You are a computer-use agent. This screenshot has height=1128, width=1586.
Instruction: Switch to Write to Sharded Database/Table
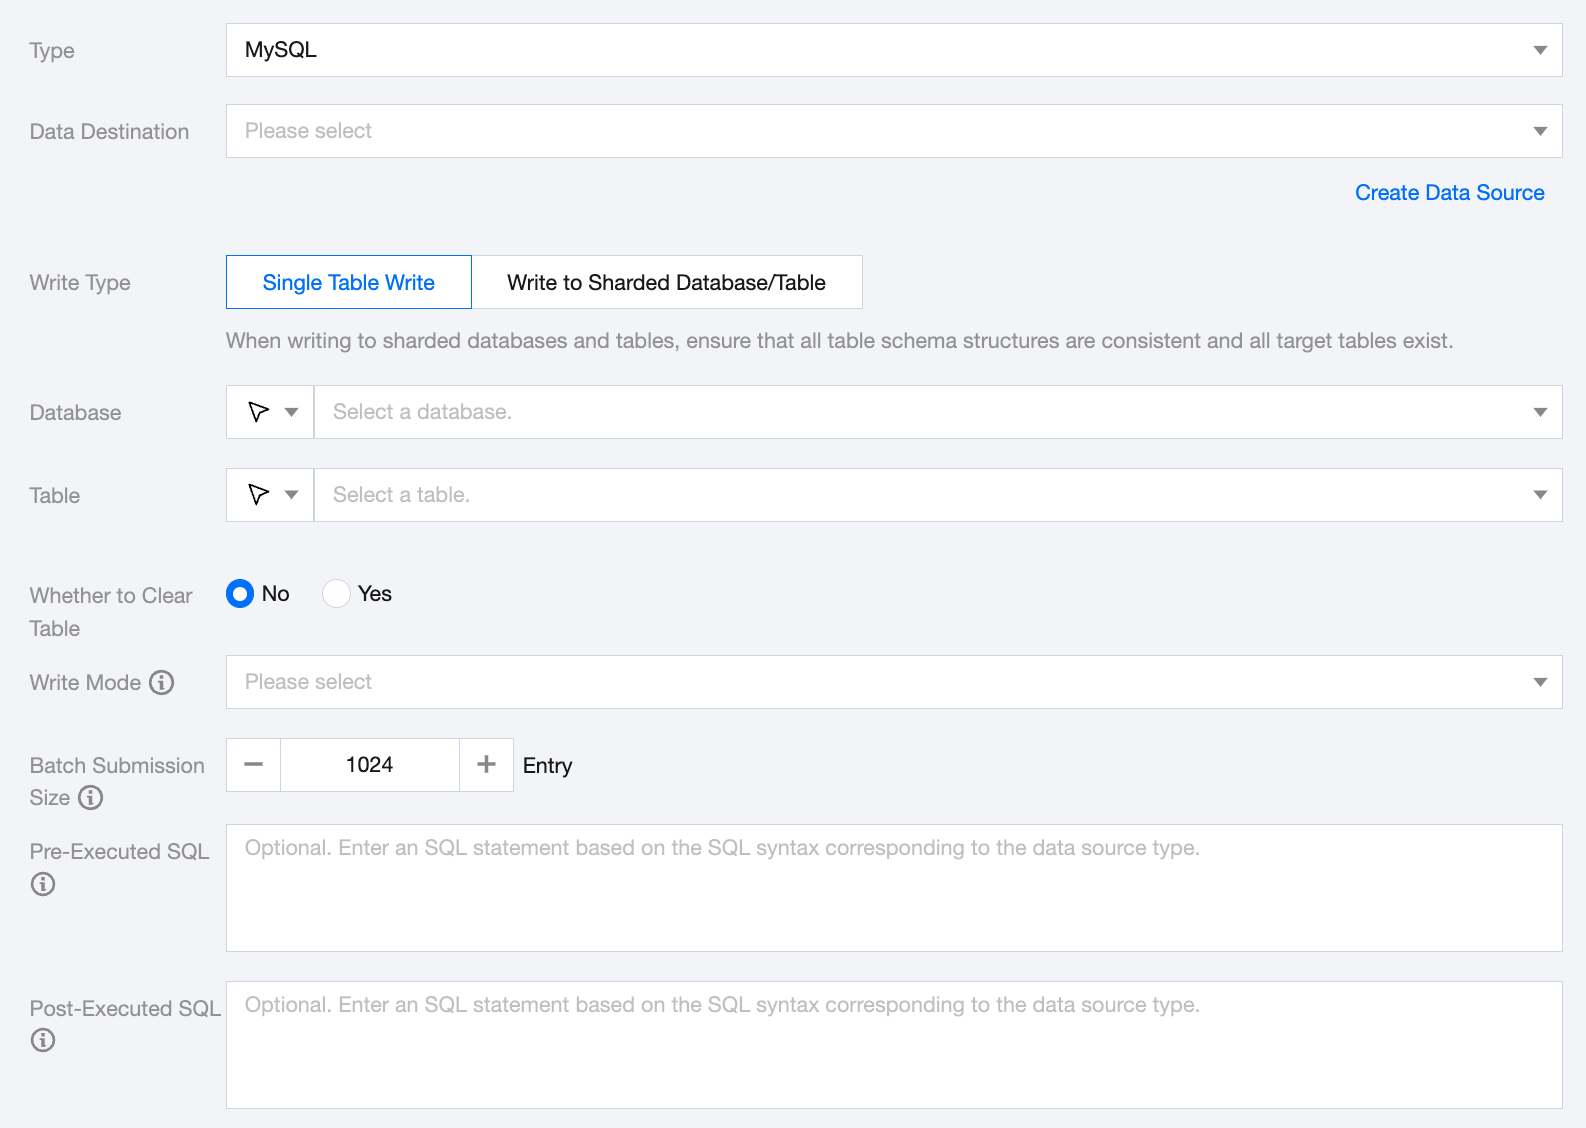[666, 282]
